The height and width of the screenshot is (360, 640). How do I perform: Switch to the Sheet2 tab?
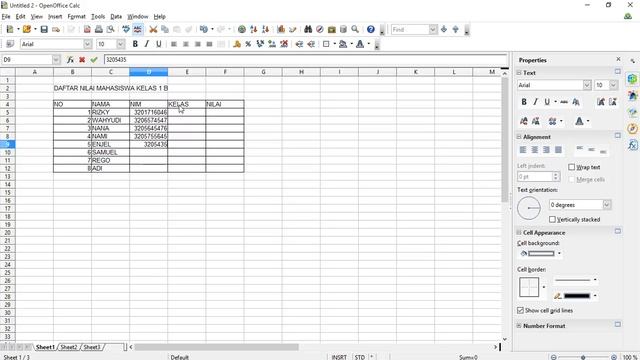69,347
